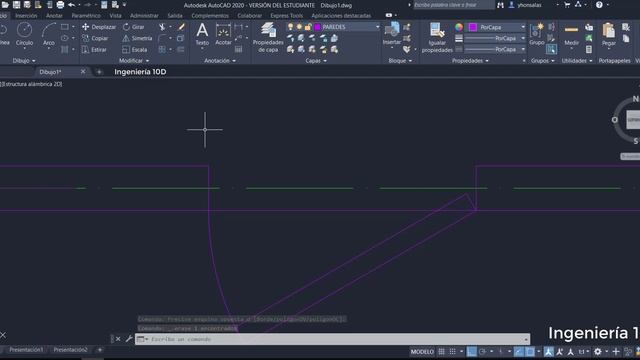The image size is (640, 360).
Task: Switch to Presentación1 layout tab
Action: (26, 350)
